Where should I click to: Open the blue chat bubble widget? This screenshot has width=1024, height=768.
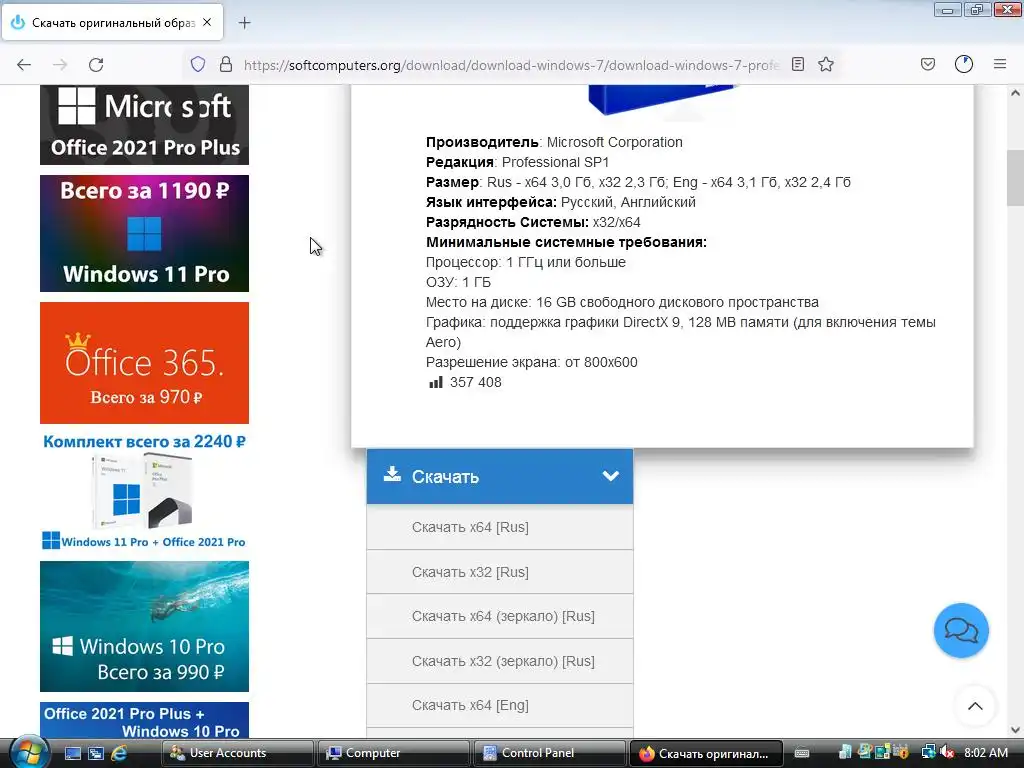(x=961, y=630)
